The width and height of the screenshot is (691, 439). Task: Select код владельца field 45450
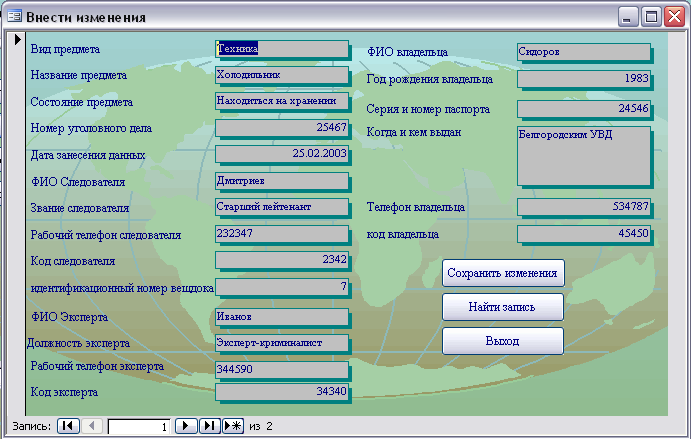coord(583,234)
